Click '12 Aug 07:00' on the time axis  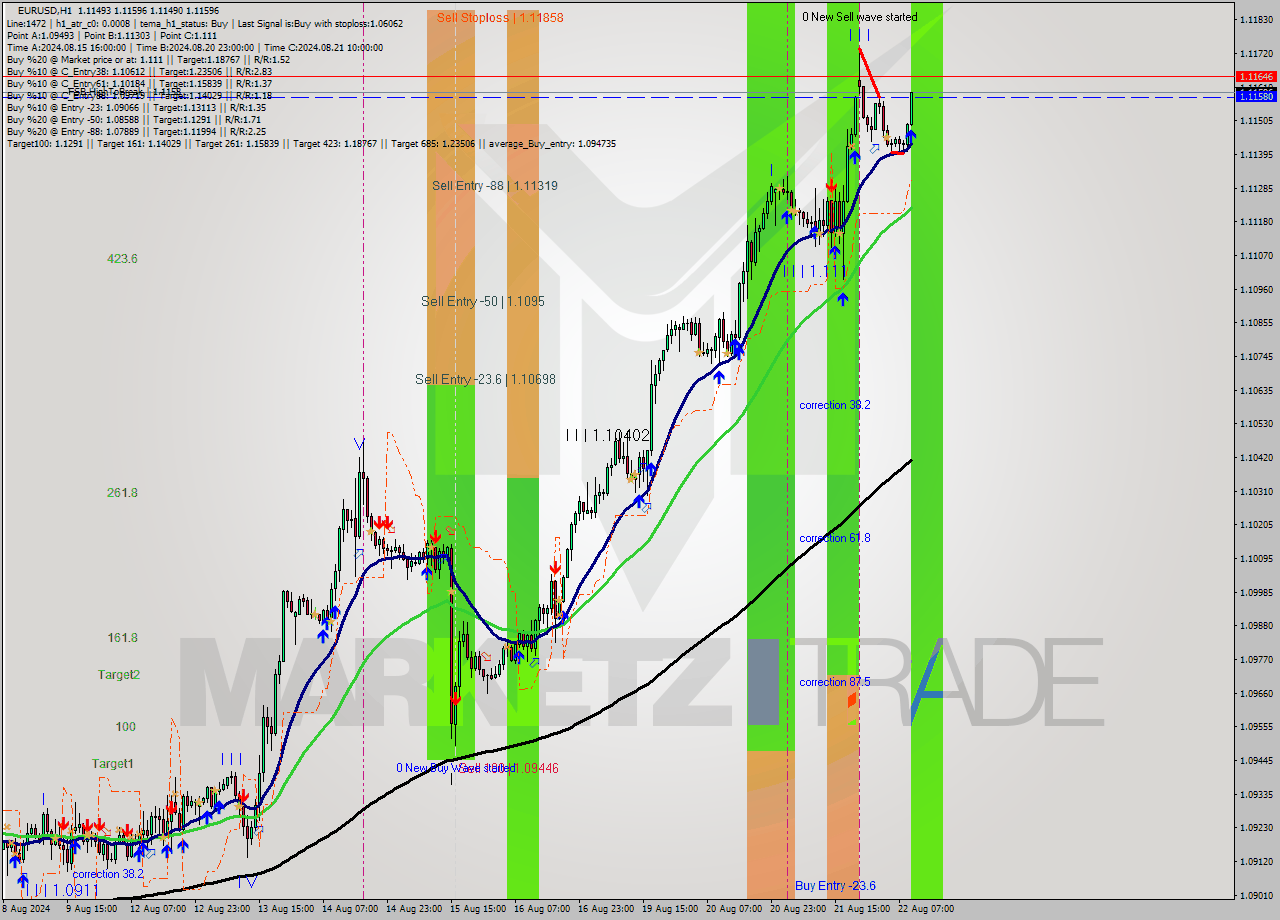tap(156, 909)
